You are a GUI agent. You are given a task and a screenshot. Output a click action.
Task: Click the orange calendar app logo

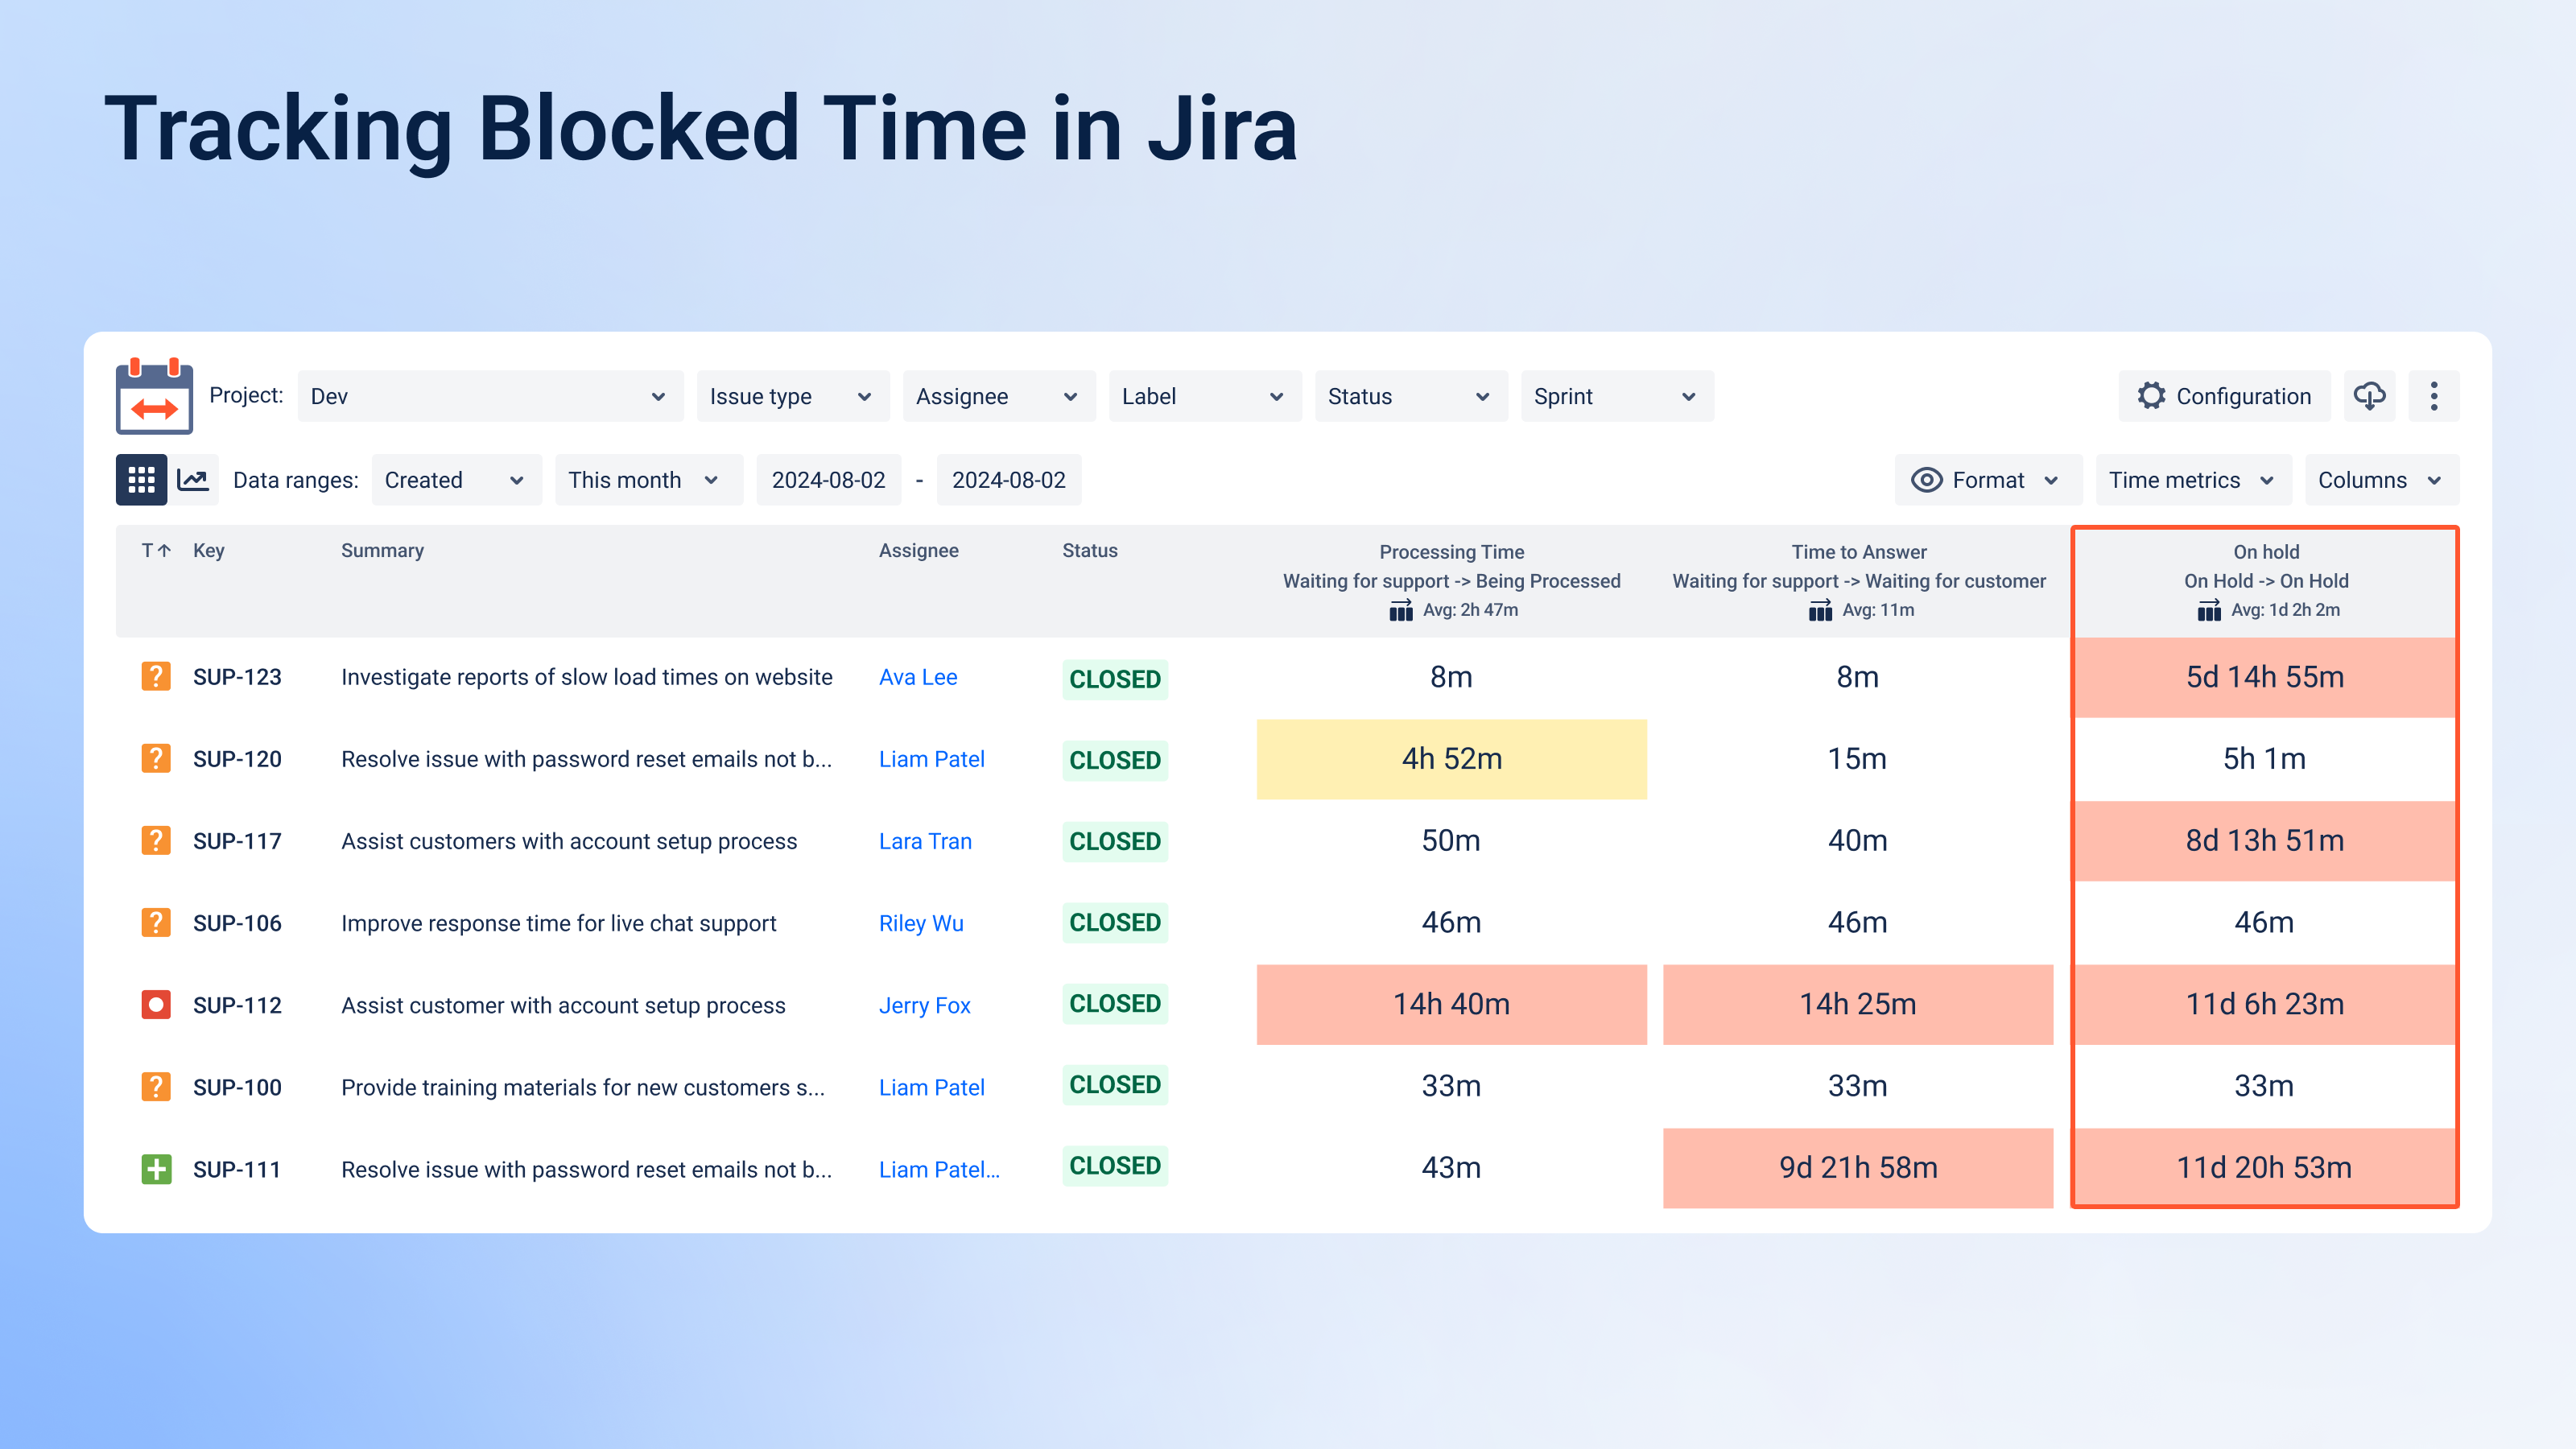click(155, 396)
